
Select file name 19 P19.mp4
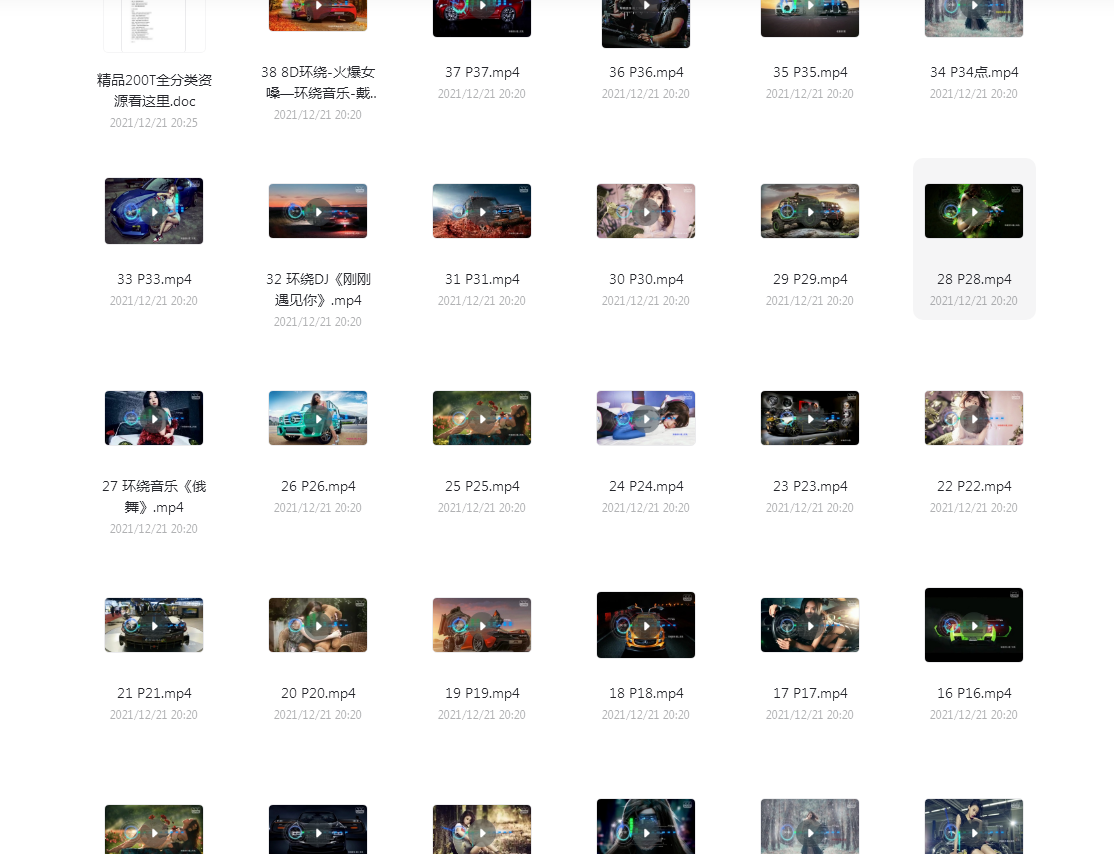482,693
